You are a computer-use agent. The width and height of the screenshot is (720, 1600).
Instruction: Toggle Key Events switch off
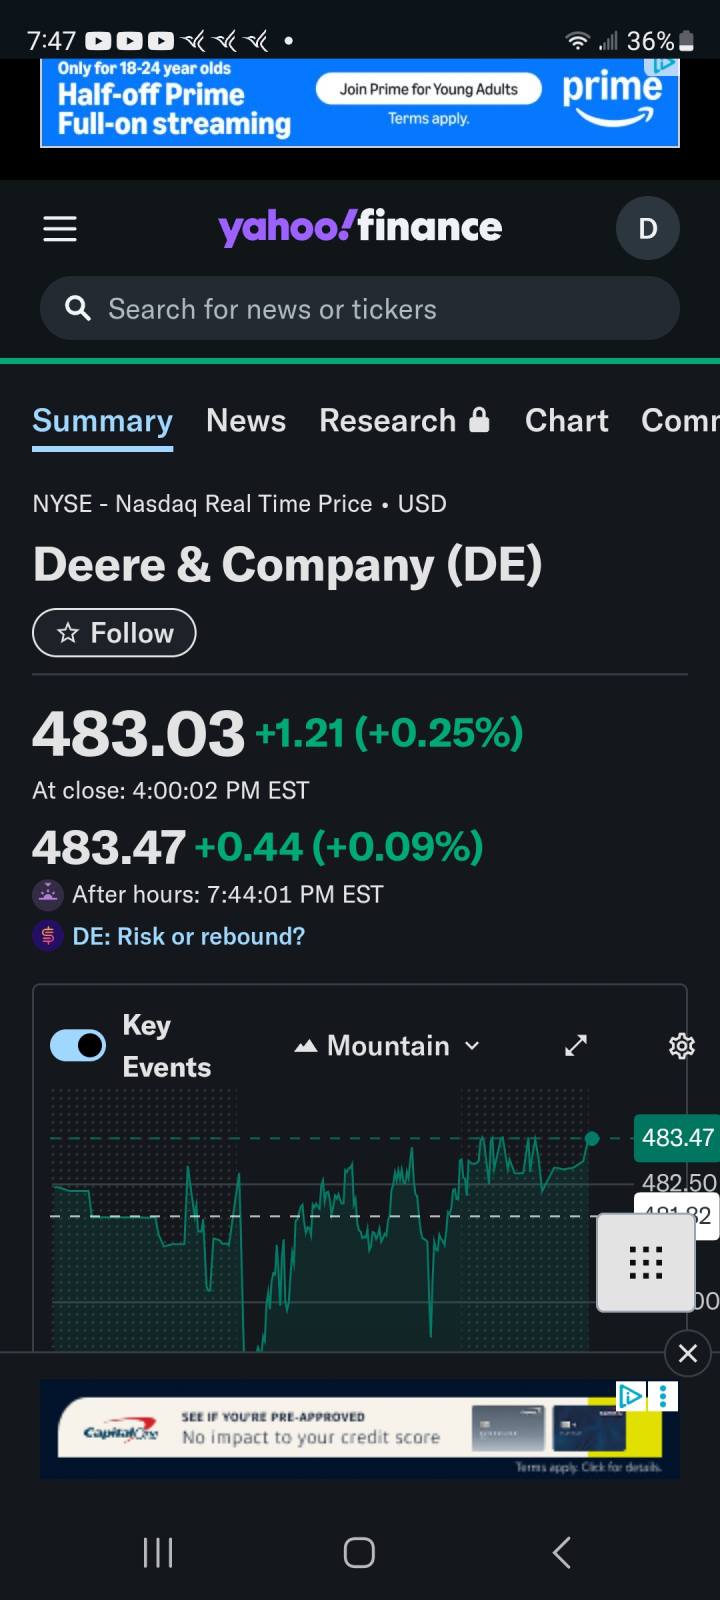[78, 1045]
